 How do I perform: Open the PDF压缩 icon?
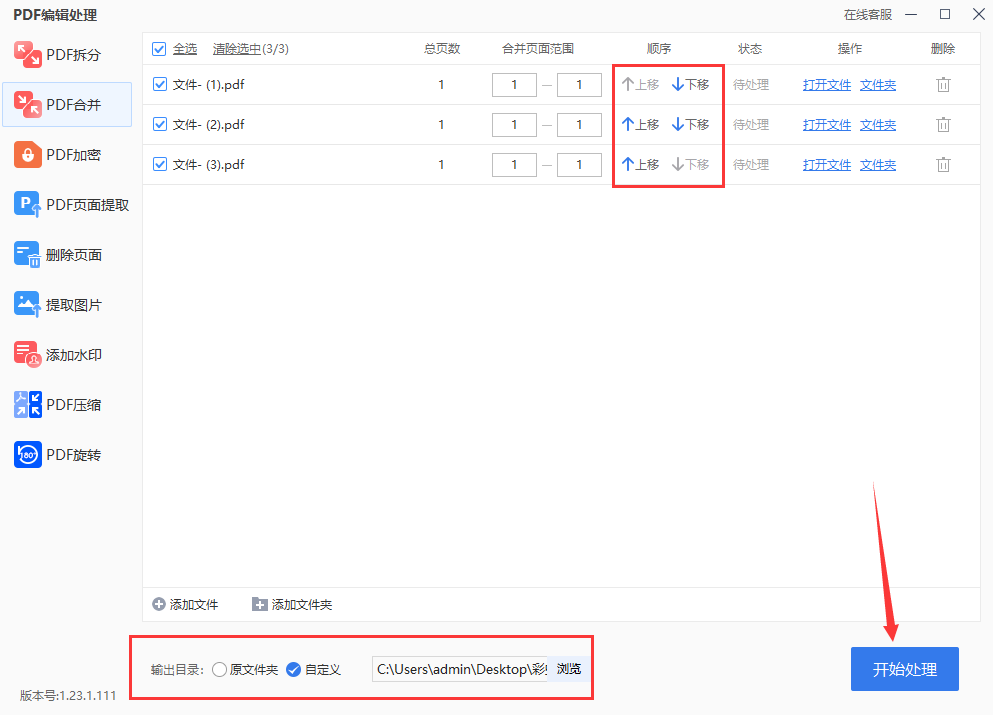coord(28,405)
